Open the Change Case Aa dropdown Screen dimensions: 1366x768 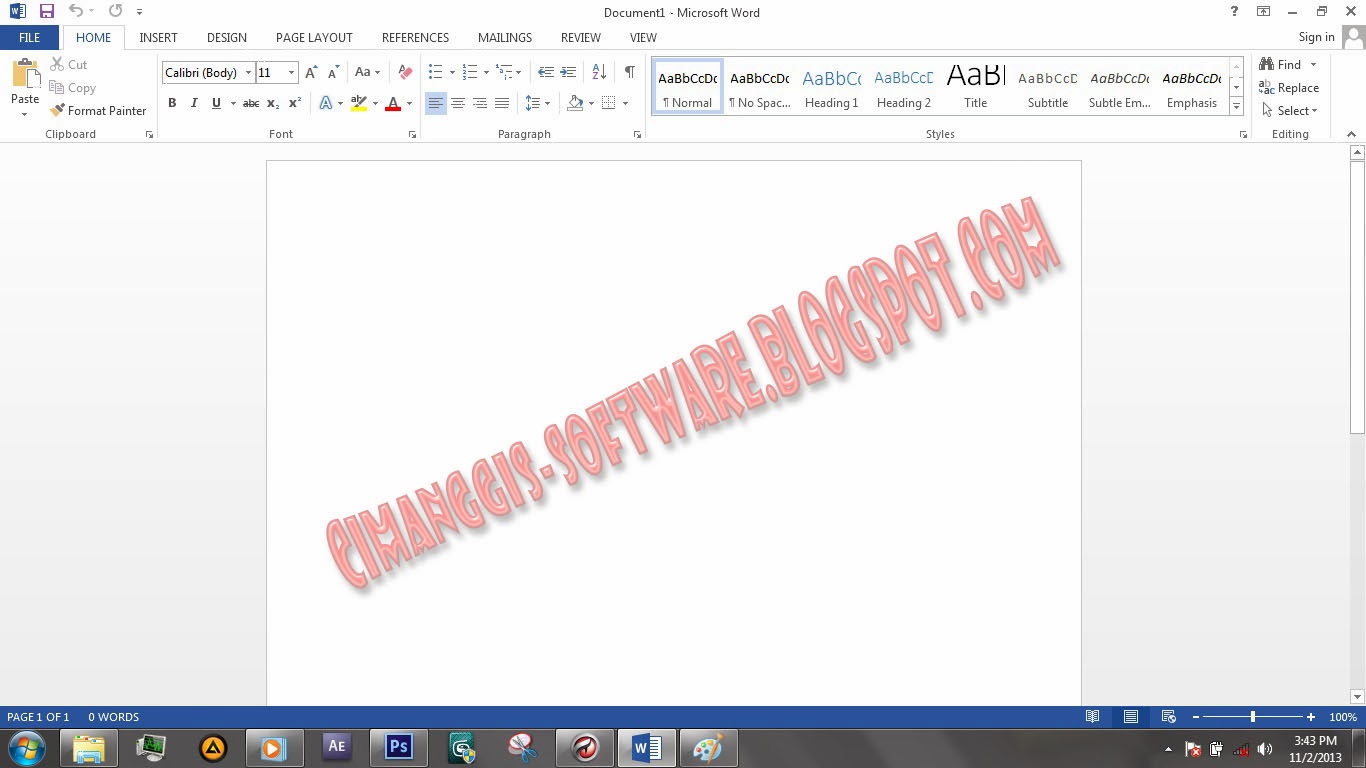tap(367, 72)
